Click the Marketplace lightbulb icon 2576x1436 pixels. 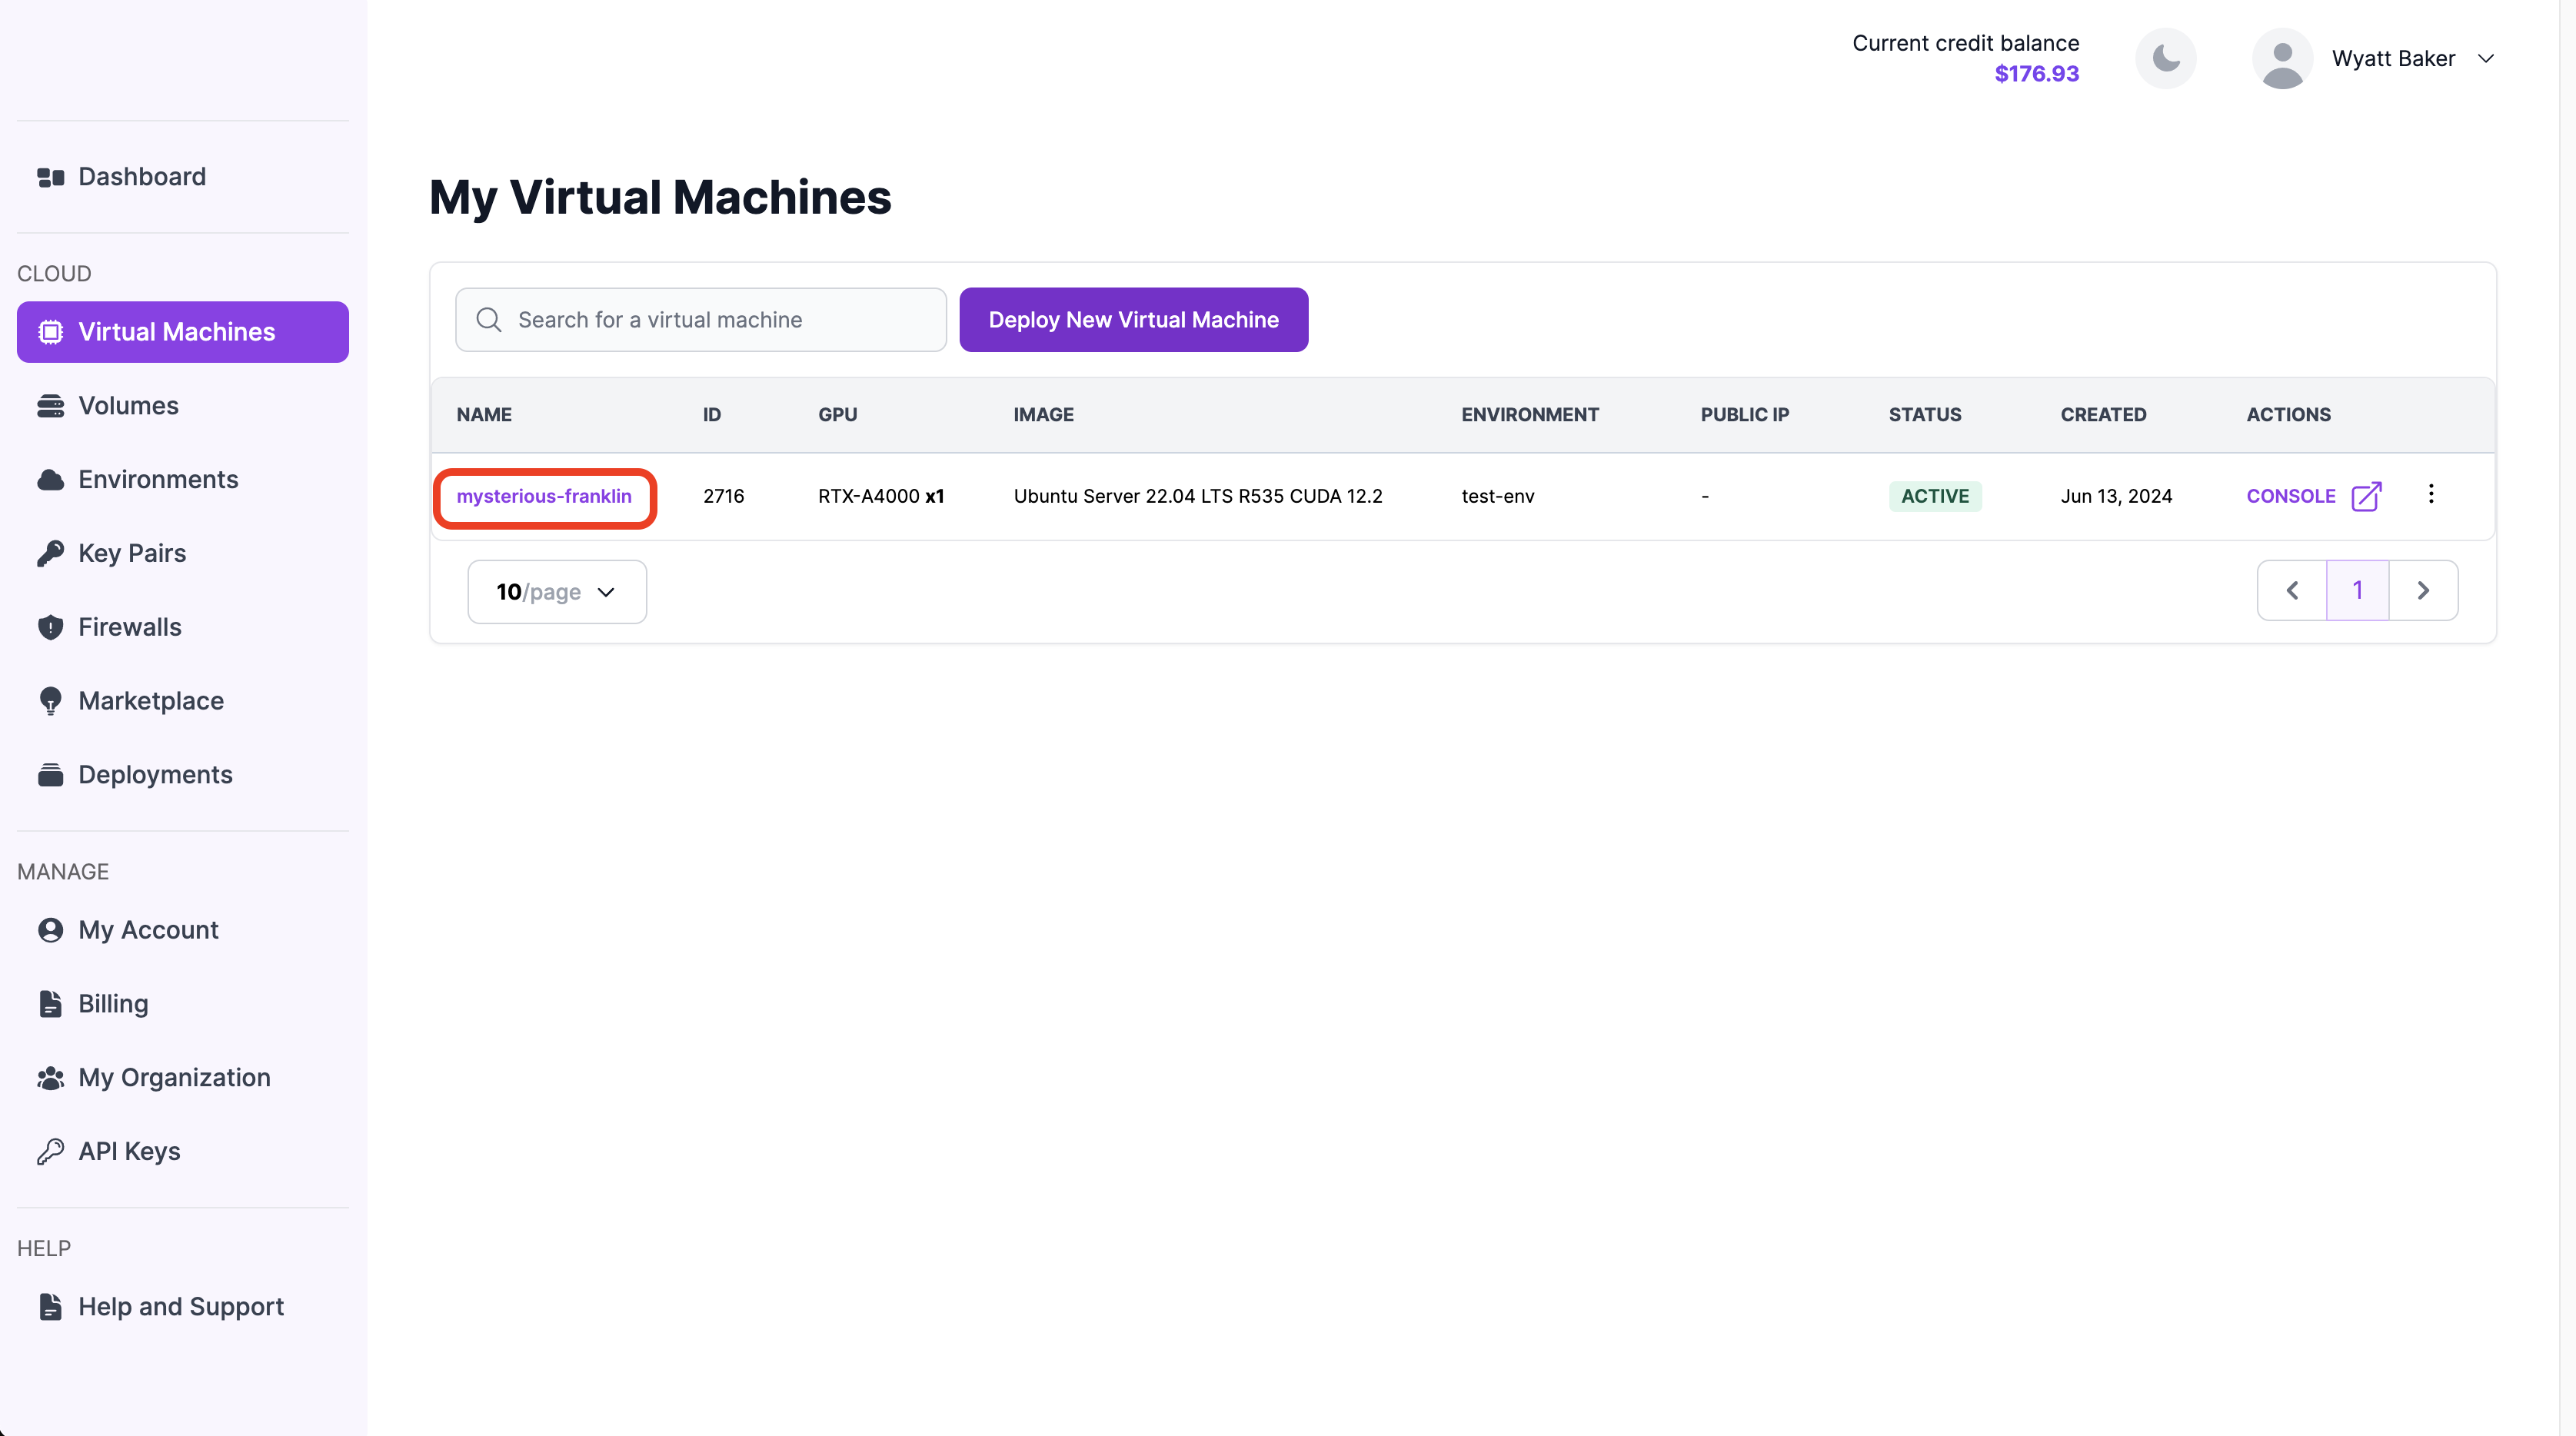(50, 702)
